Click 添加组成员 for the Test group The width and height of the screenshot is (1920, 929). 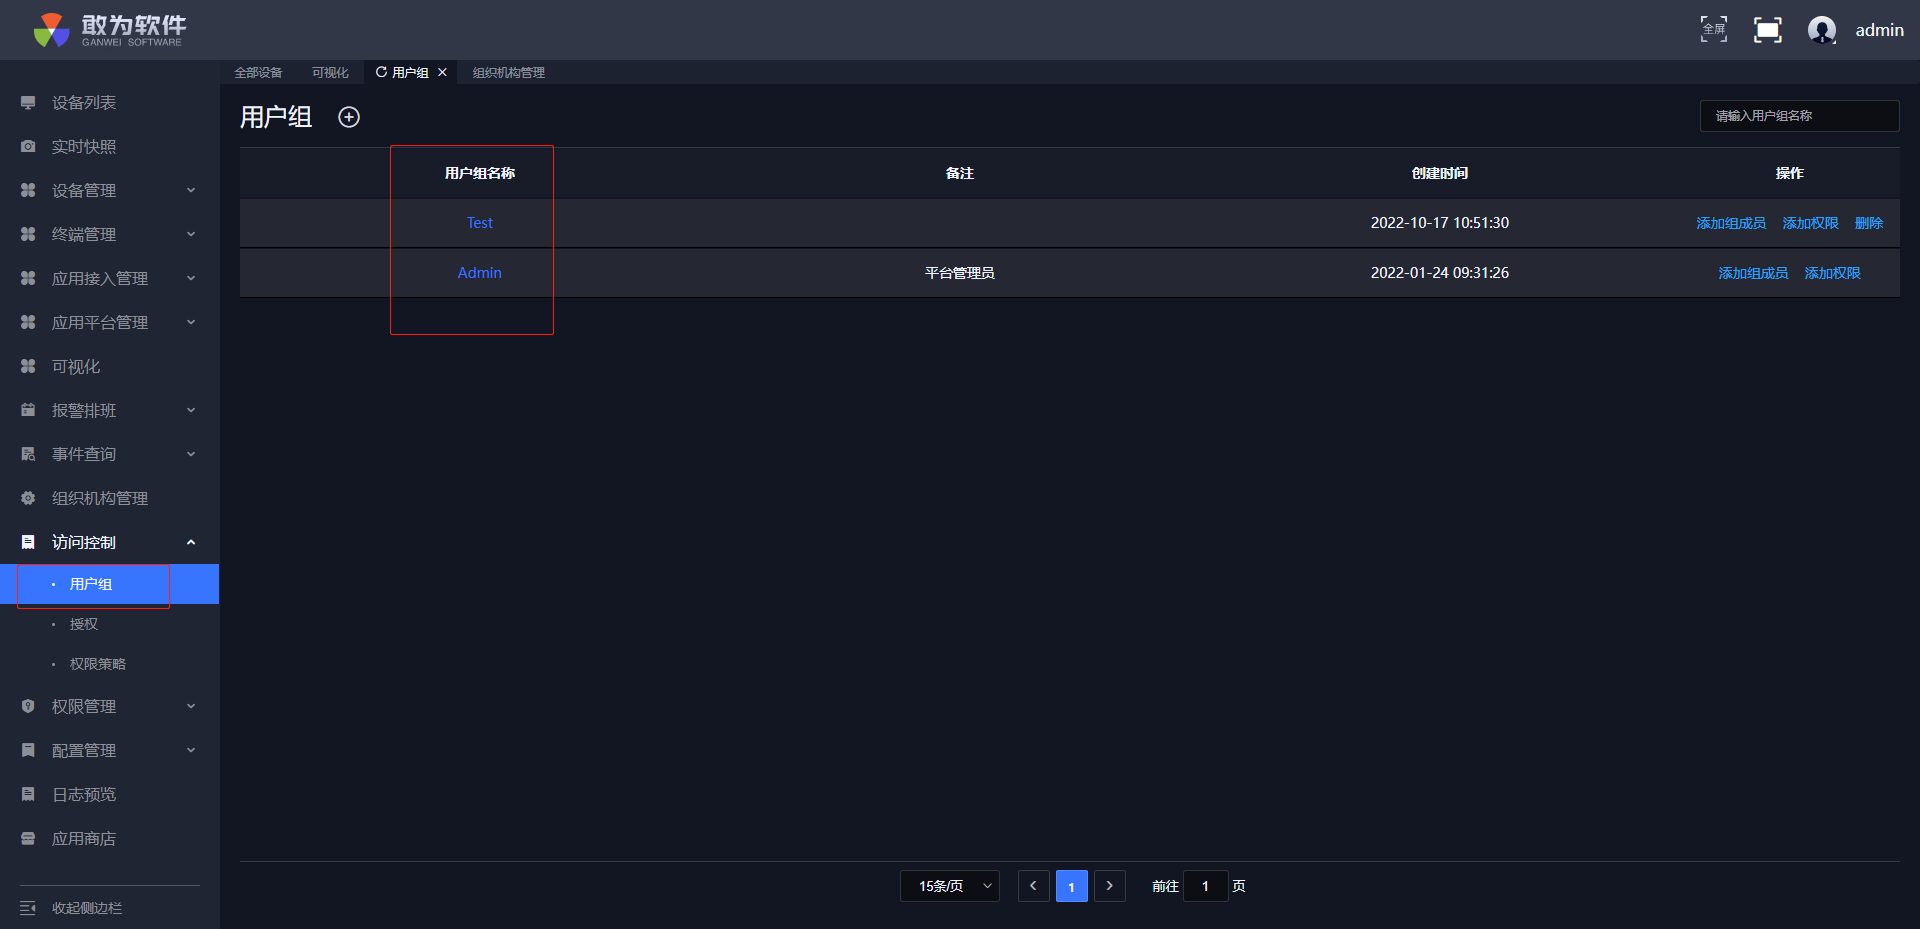(x=1731, y=223)
